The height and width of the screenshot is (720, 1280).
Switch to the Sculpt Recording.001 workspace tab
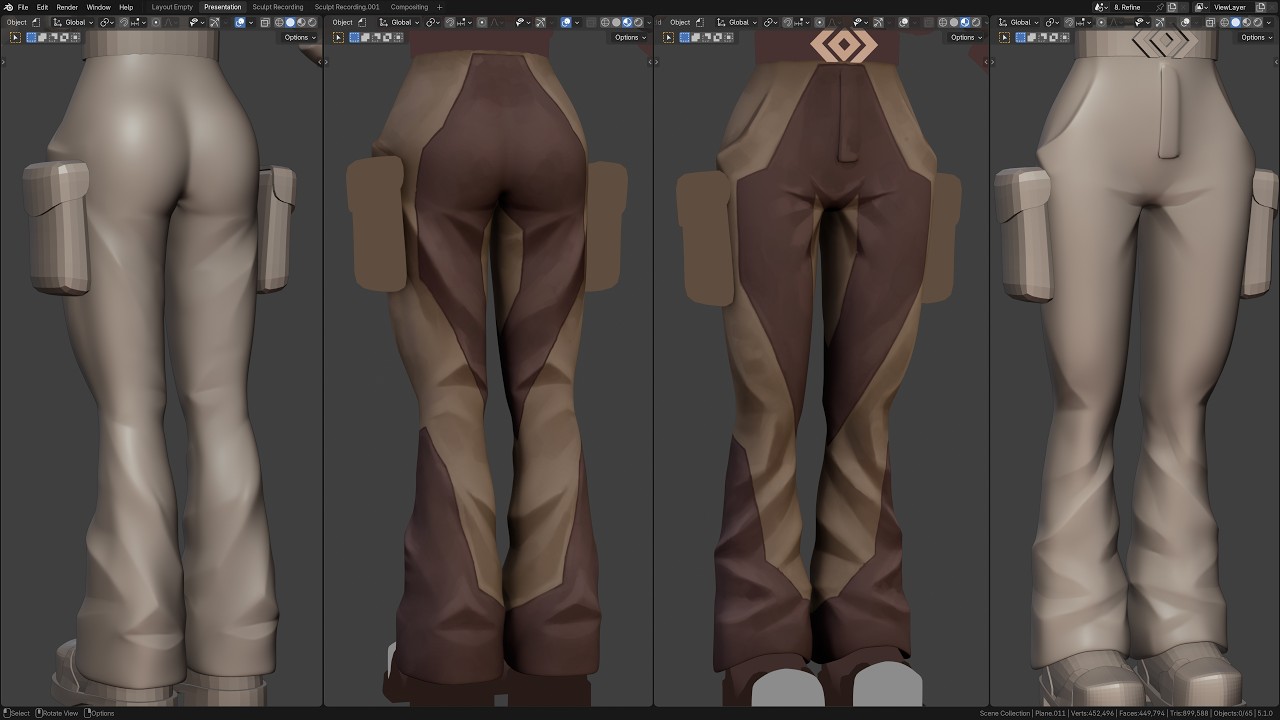tap(347, 7)
